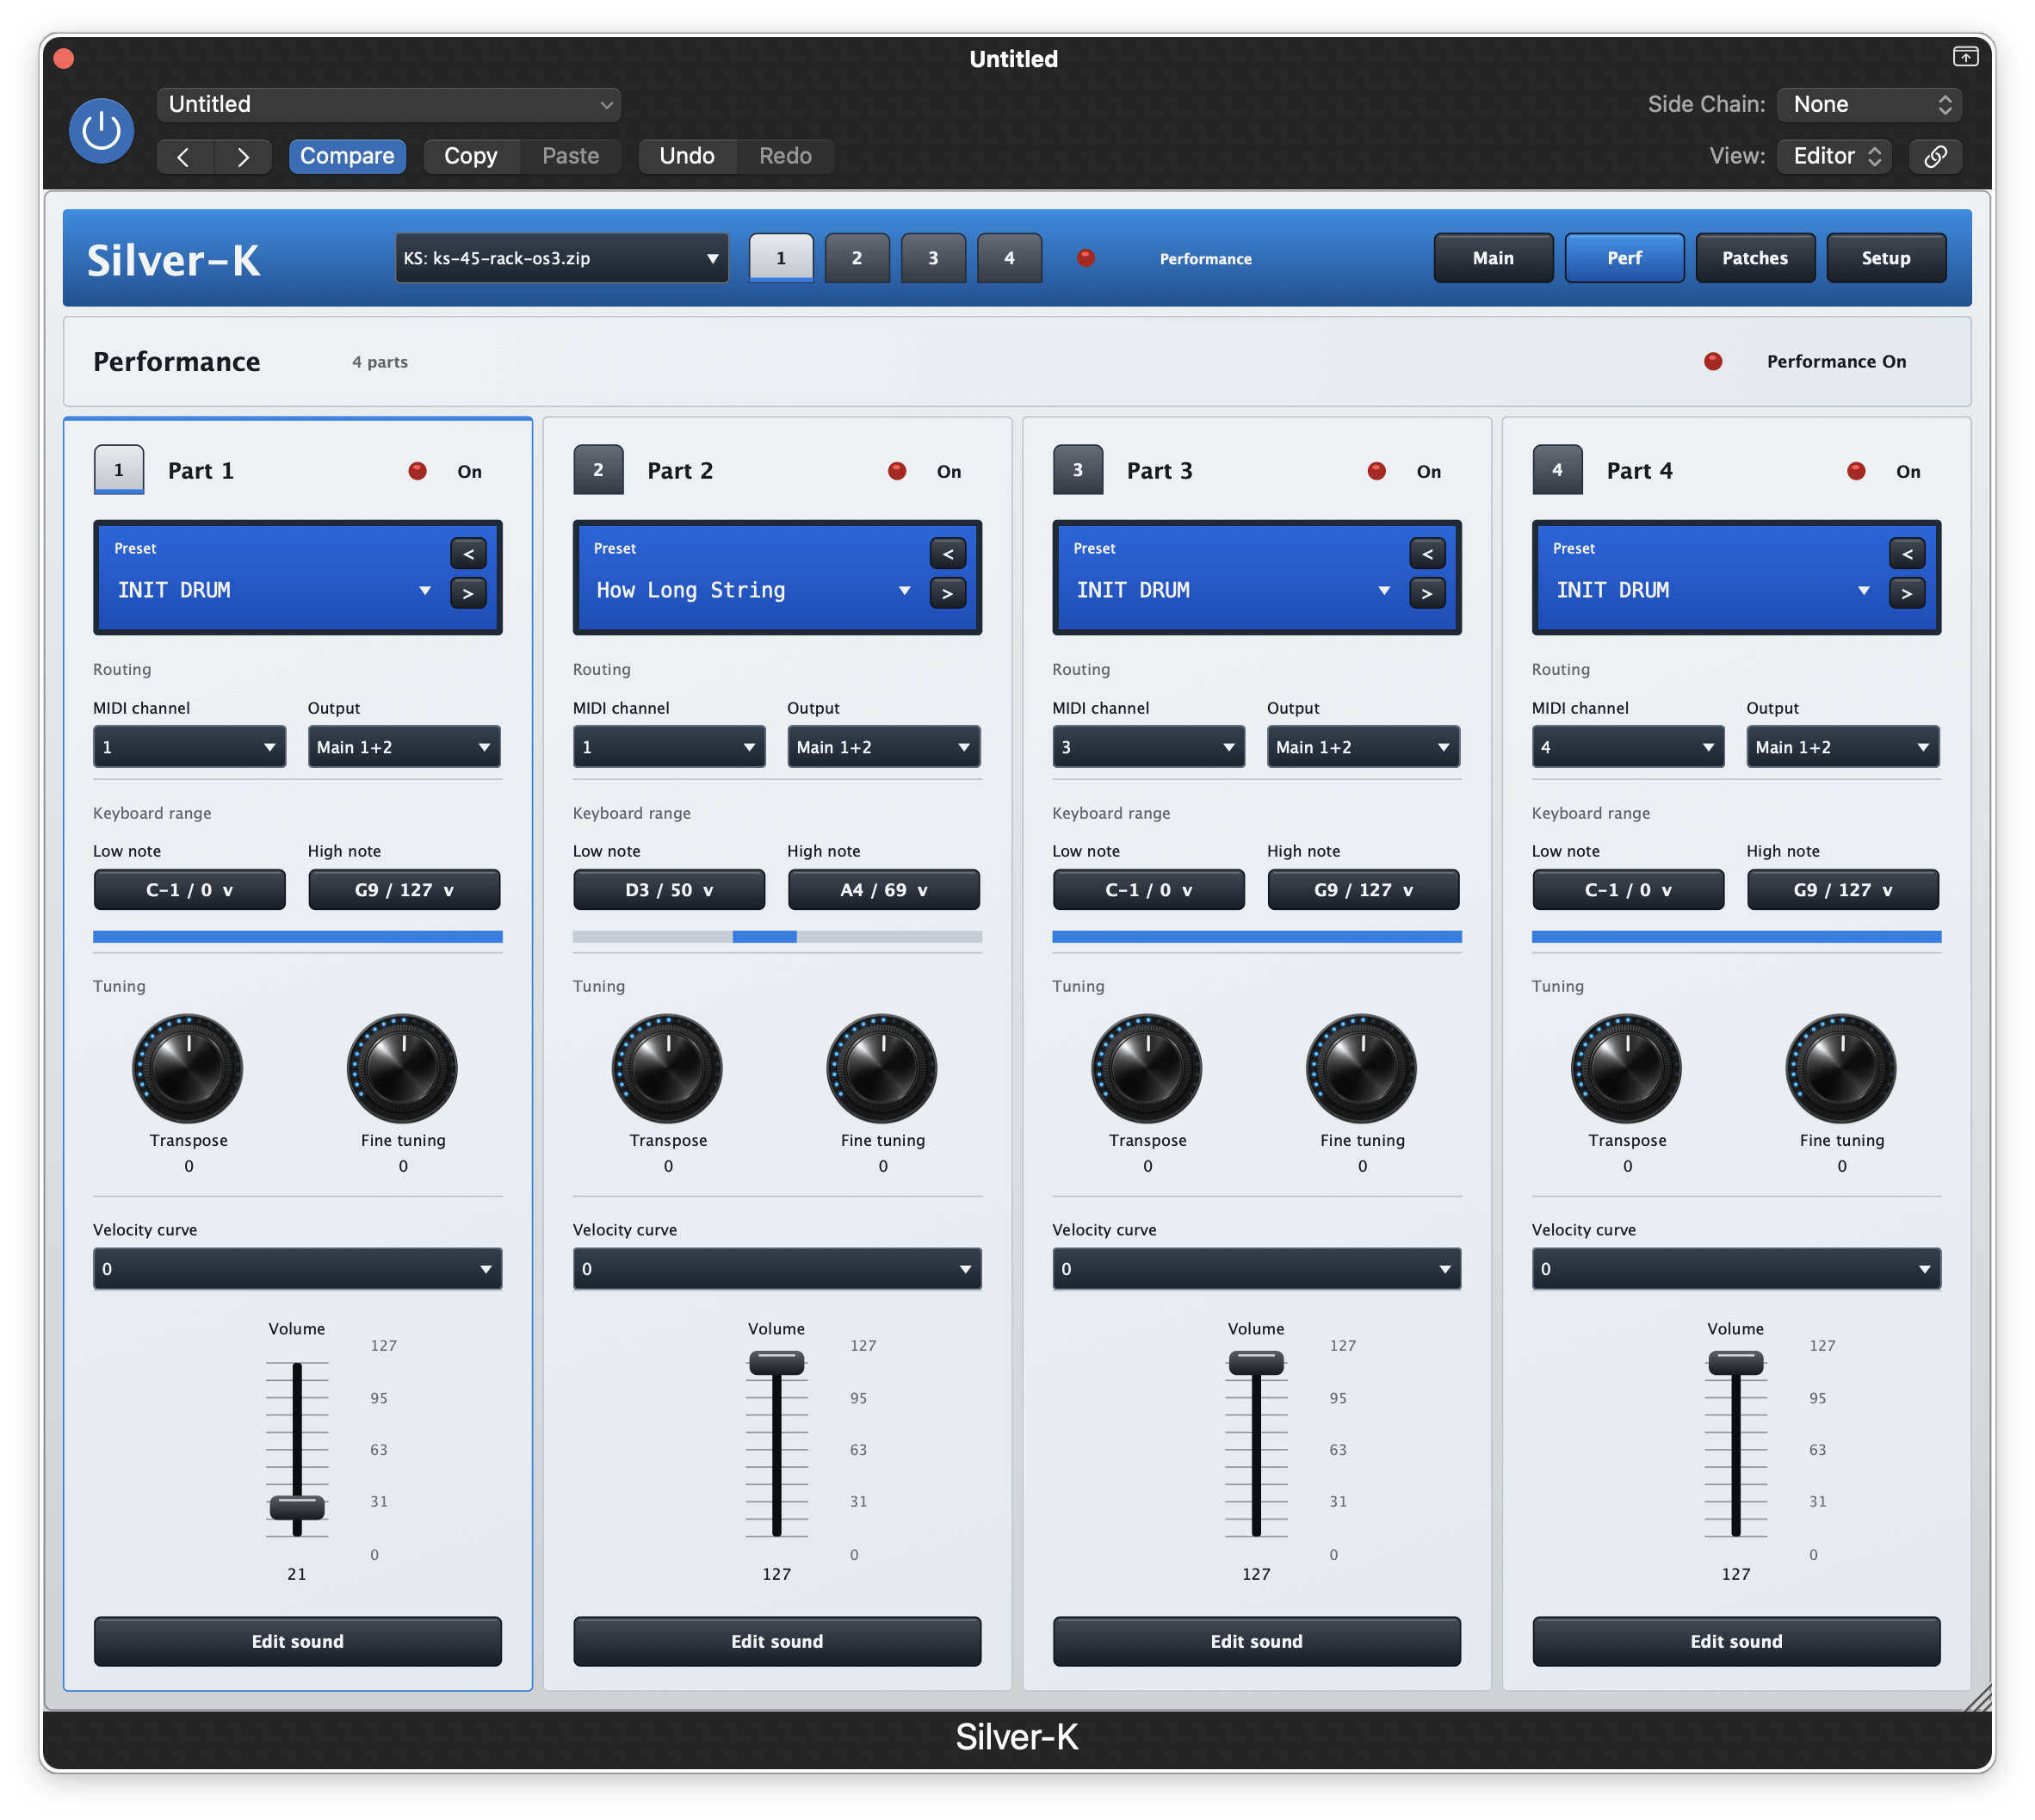Open Part 2 How Long String preset list

[x=752, y=590]
